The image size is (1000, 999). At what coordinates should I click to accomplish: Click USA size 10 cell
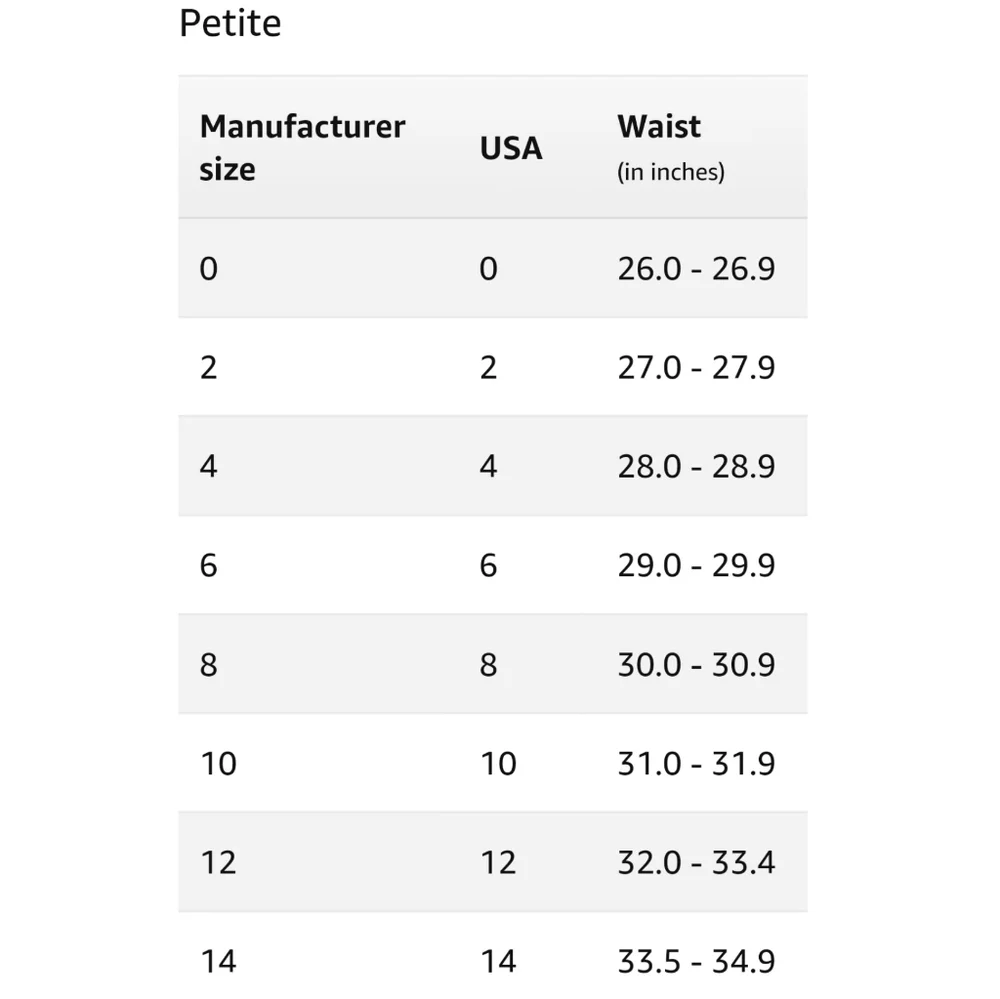point(498,764)
